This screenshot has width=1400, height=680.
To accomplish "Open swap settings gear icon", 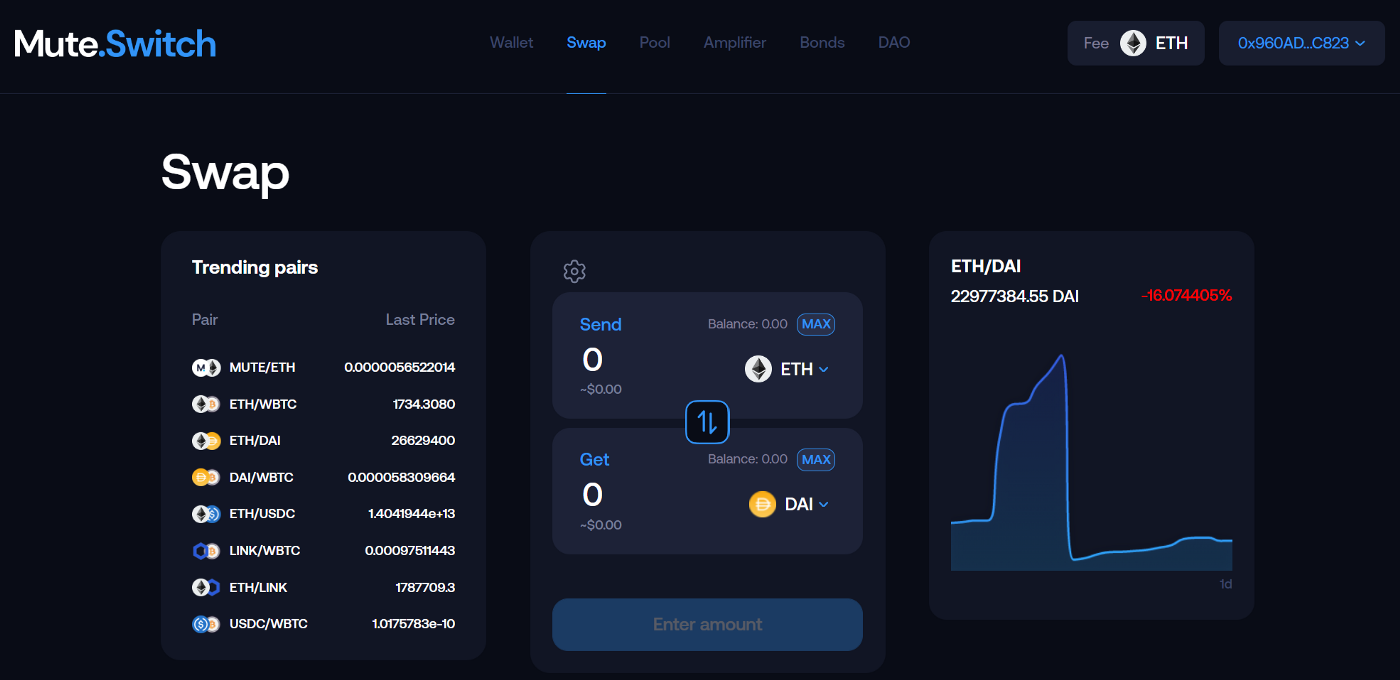I will click(574, 271).
